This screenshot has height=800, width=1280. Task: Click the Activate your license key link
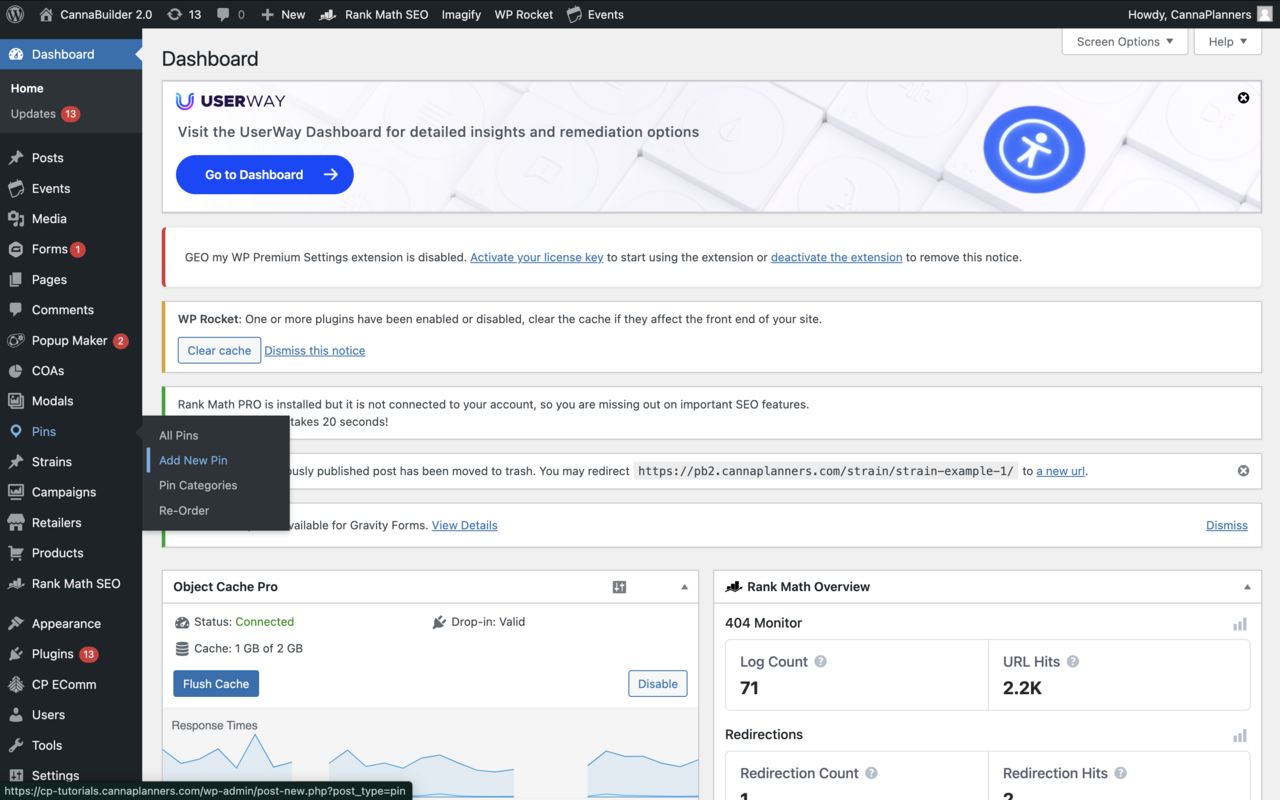[537, 257]
